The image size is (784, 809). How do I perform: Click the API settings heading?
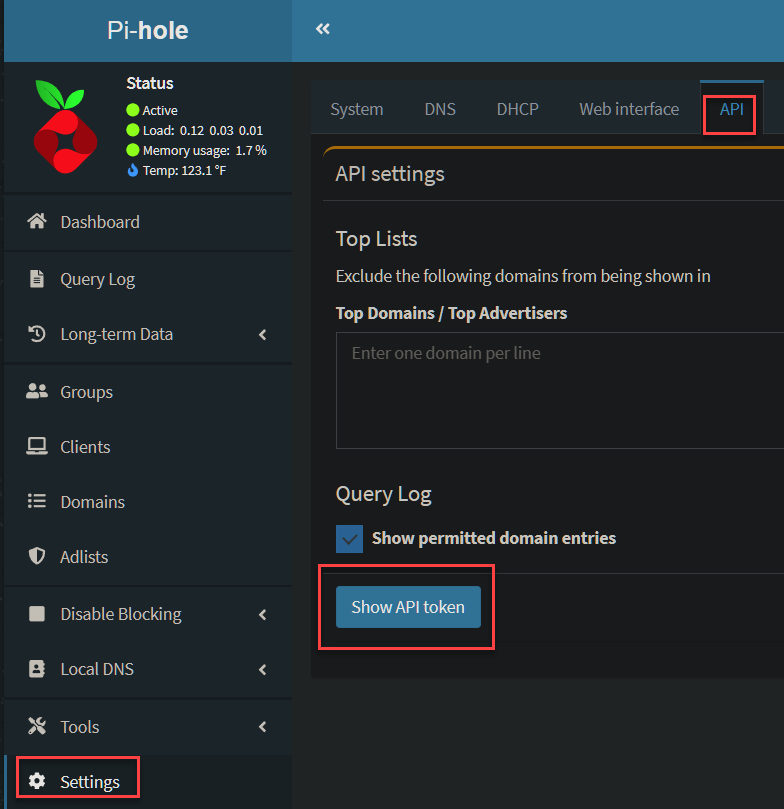(x=390, y=174)
